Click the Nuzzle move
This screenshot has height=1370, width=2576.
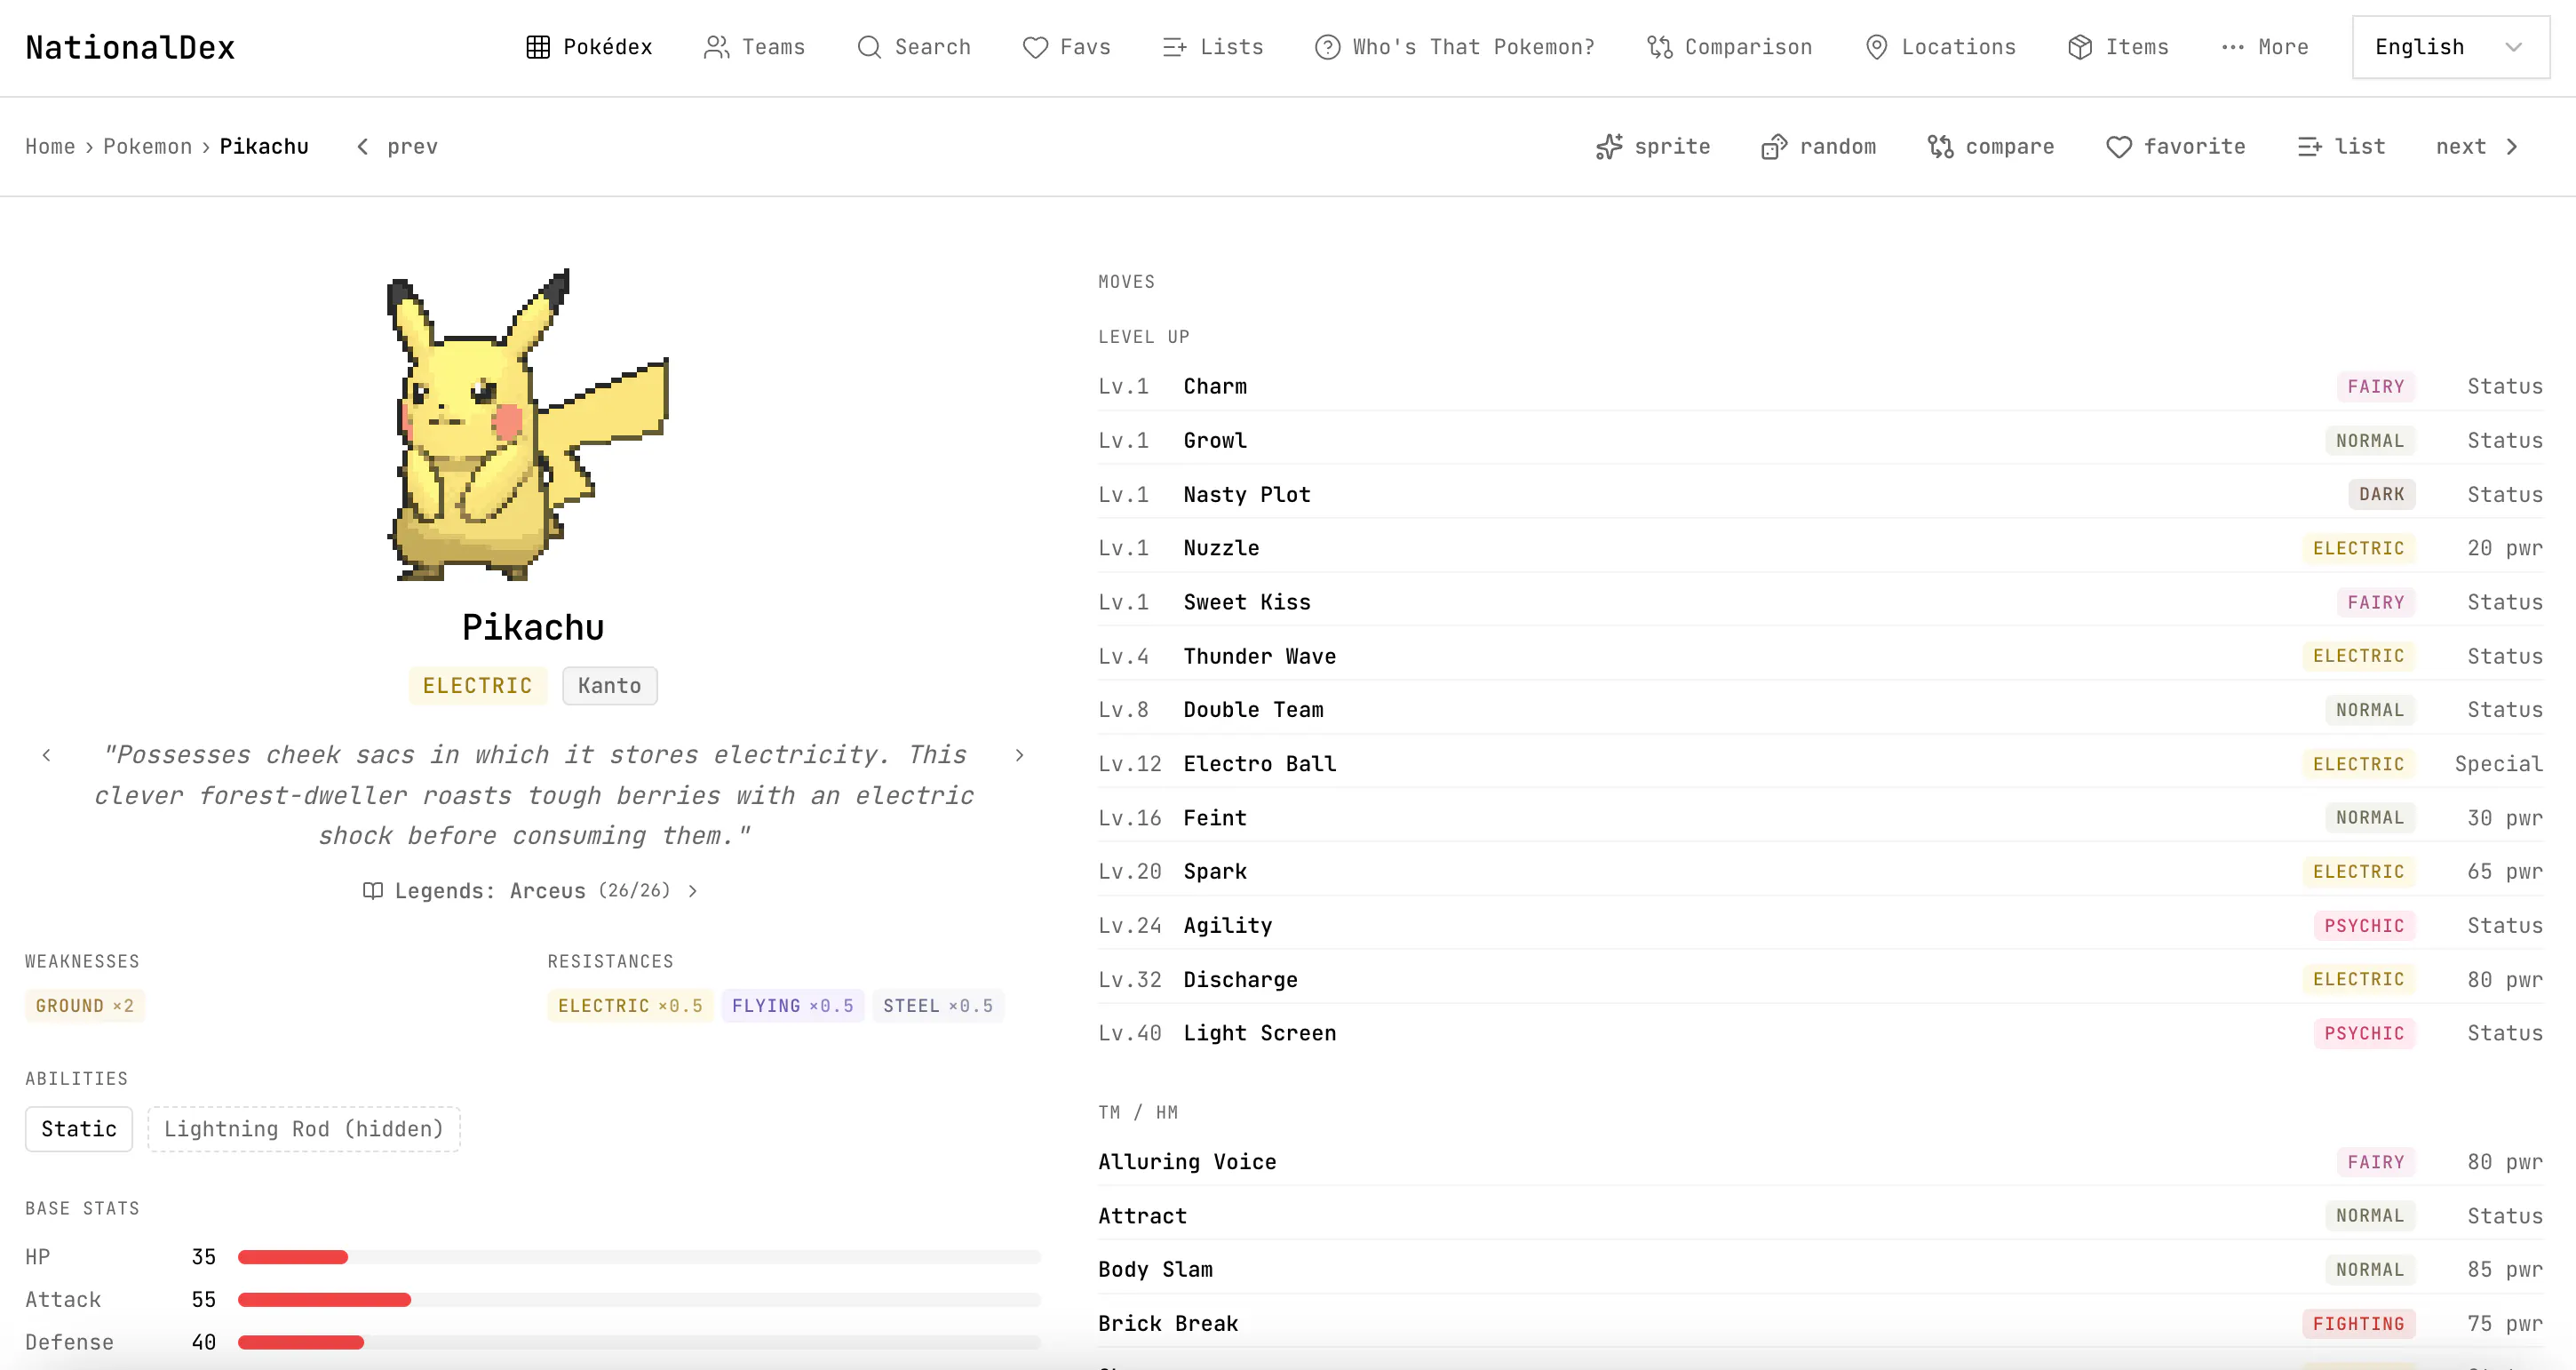[1221, 549]
